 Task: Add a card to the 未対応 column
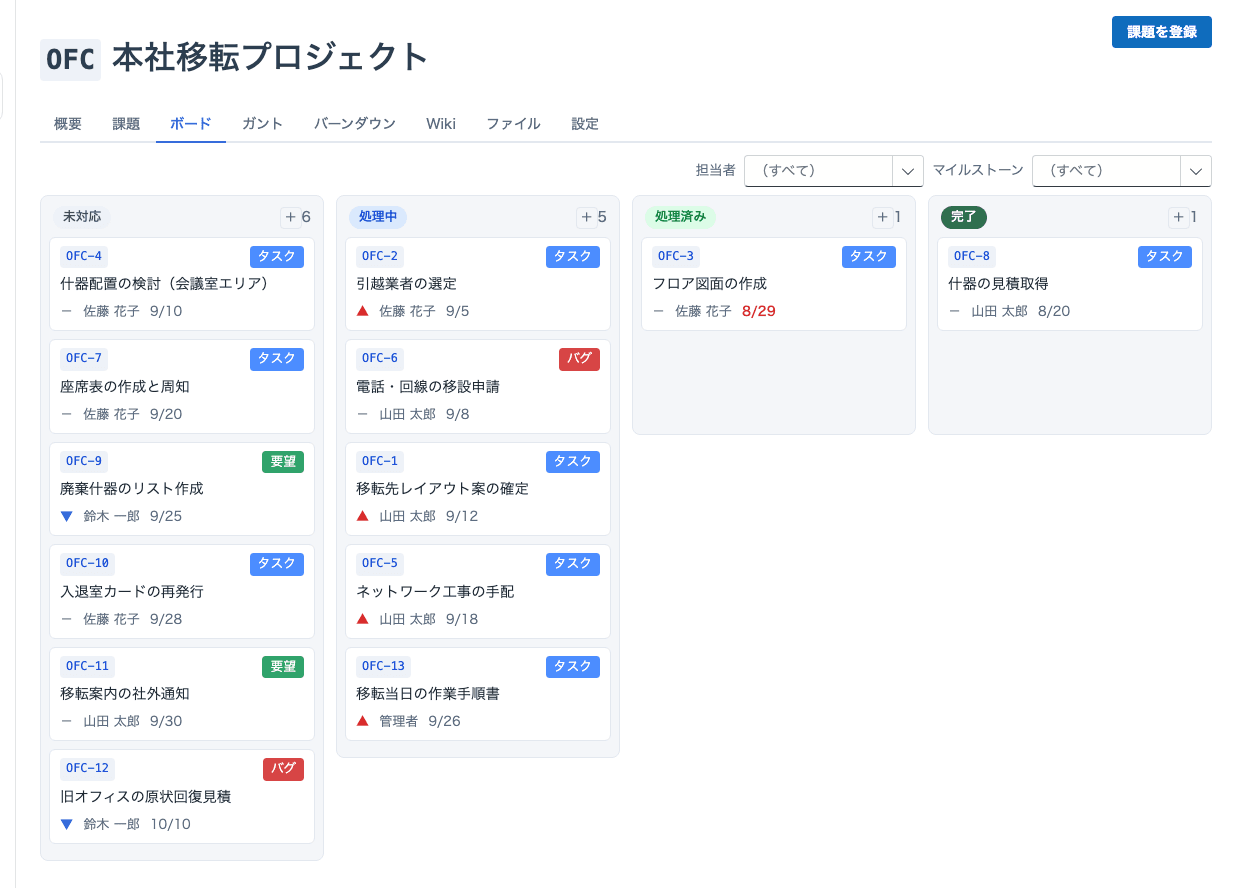(x=291, y=217)
